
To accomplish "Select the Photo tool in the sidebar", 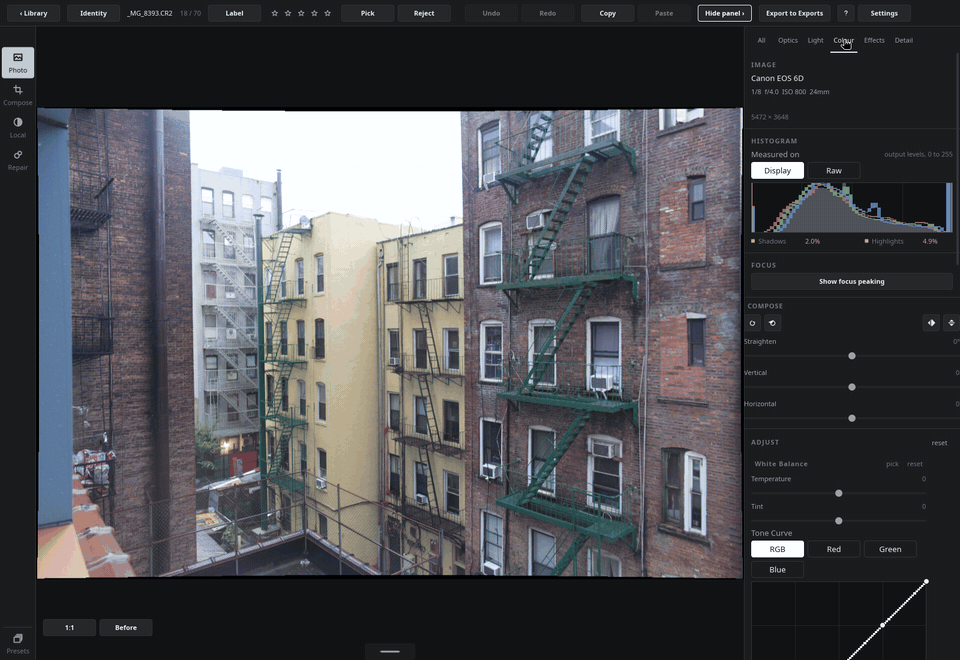I will pyautogui.click(x=18, y=62).
